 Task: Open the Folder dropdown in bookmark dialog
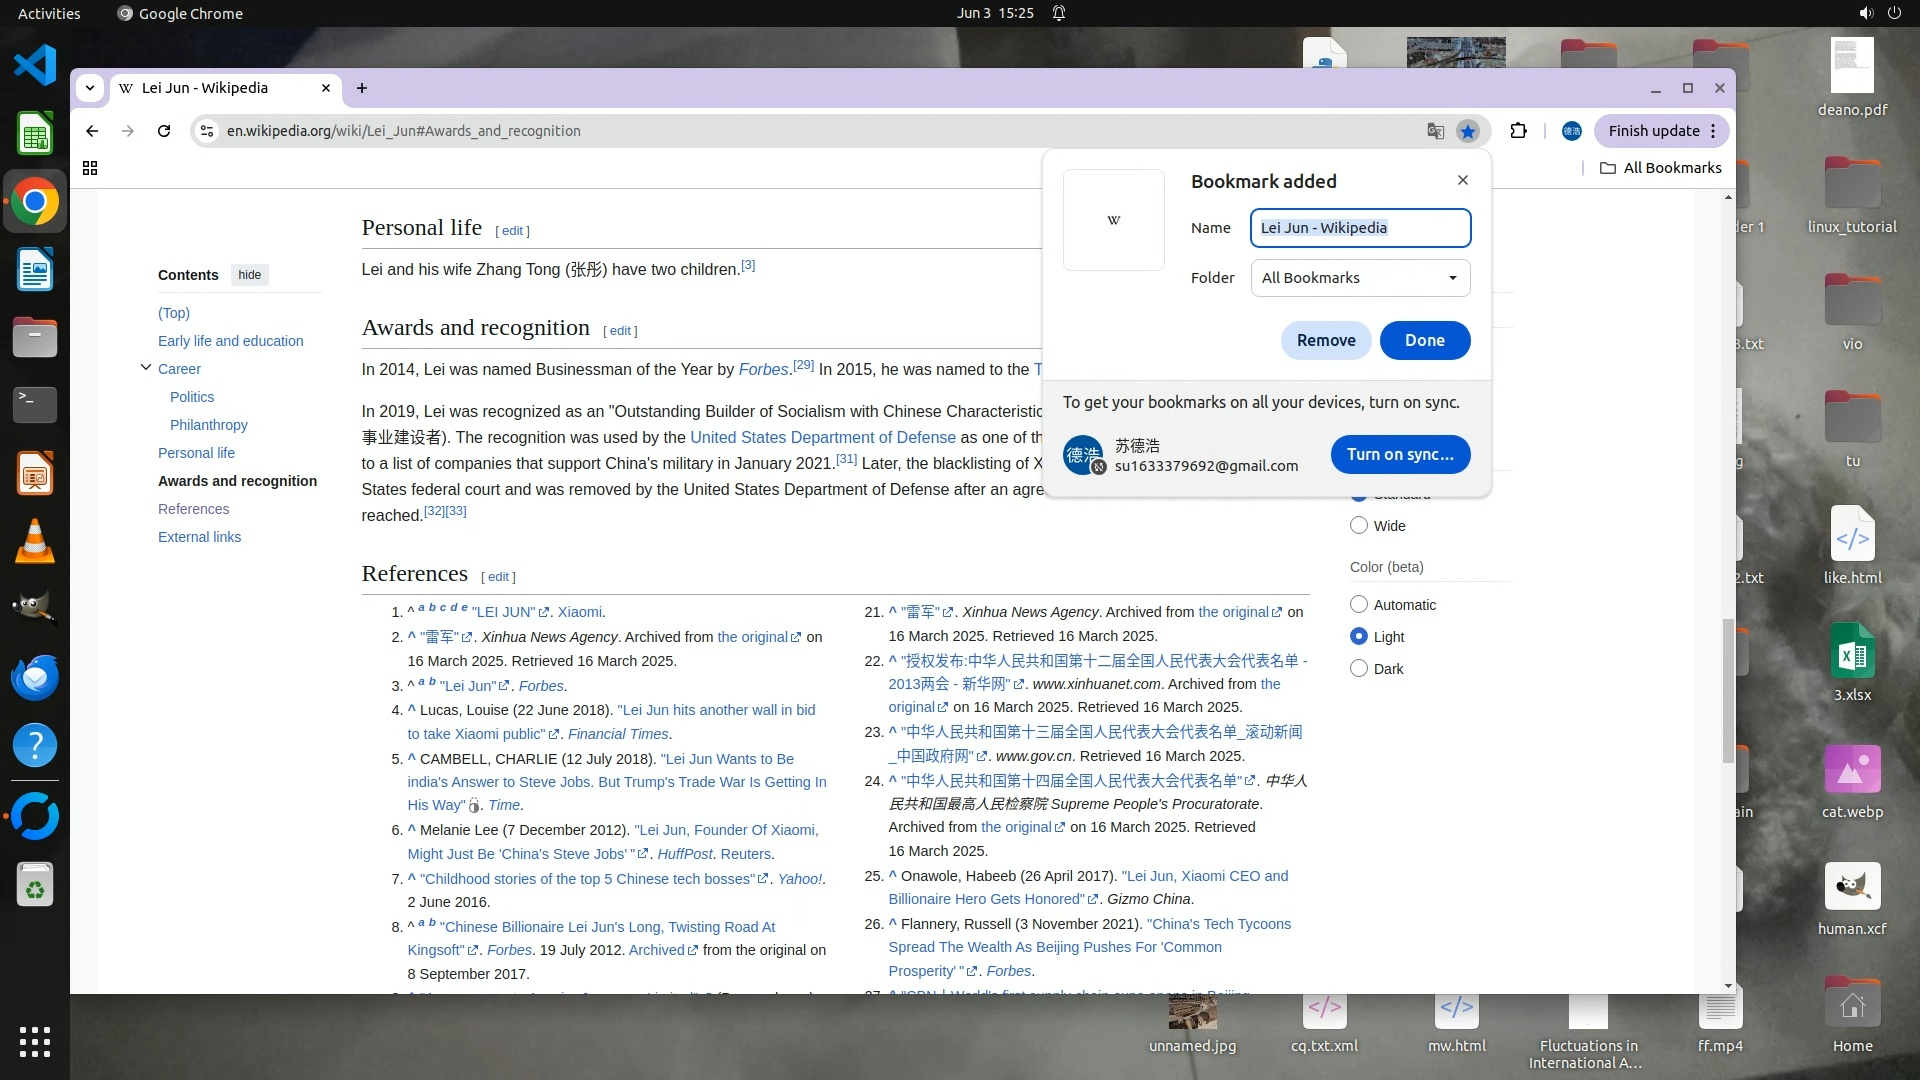point(1360,278)
